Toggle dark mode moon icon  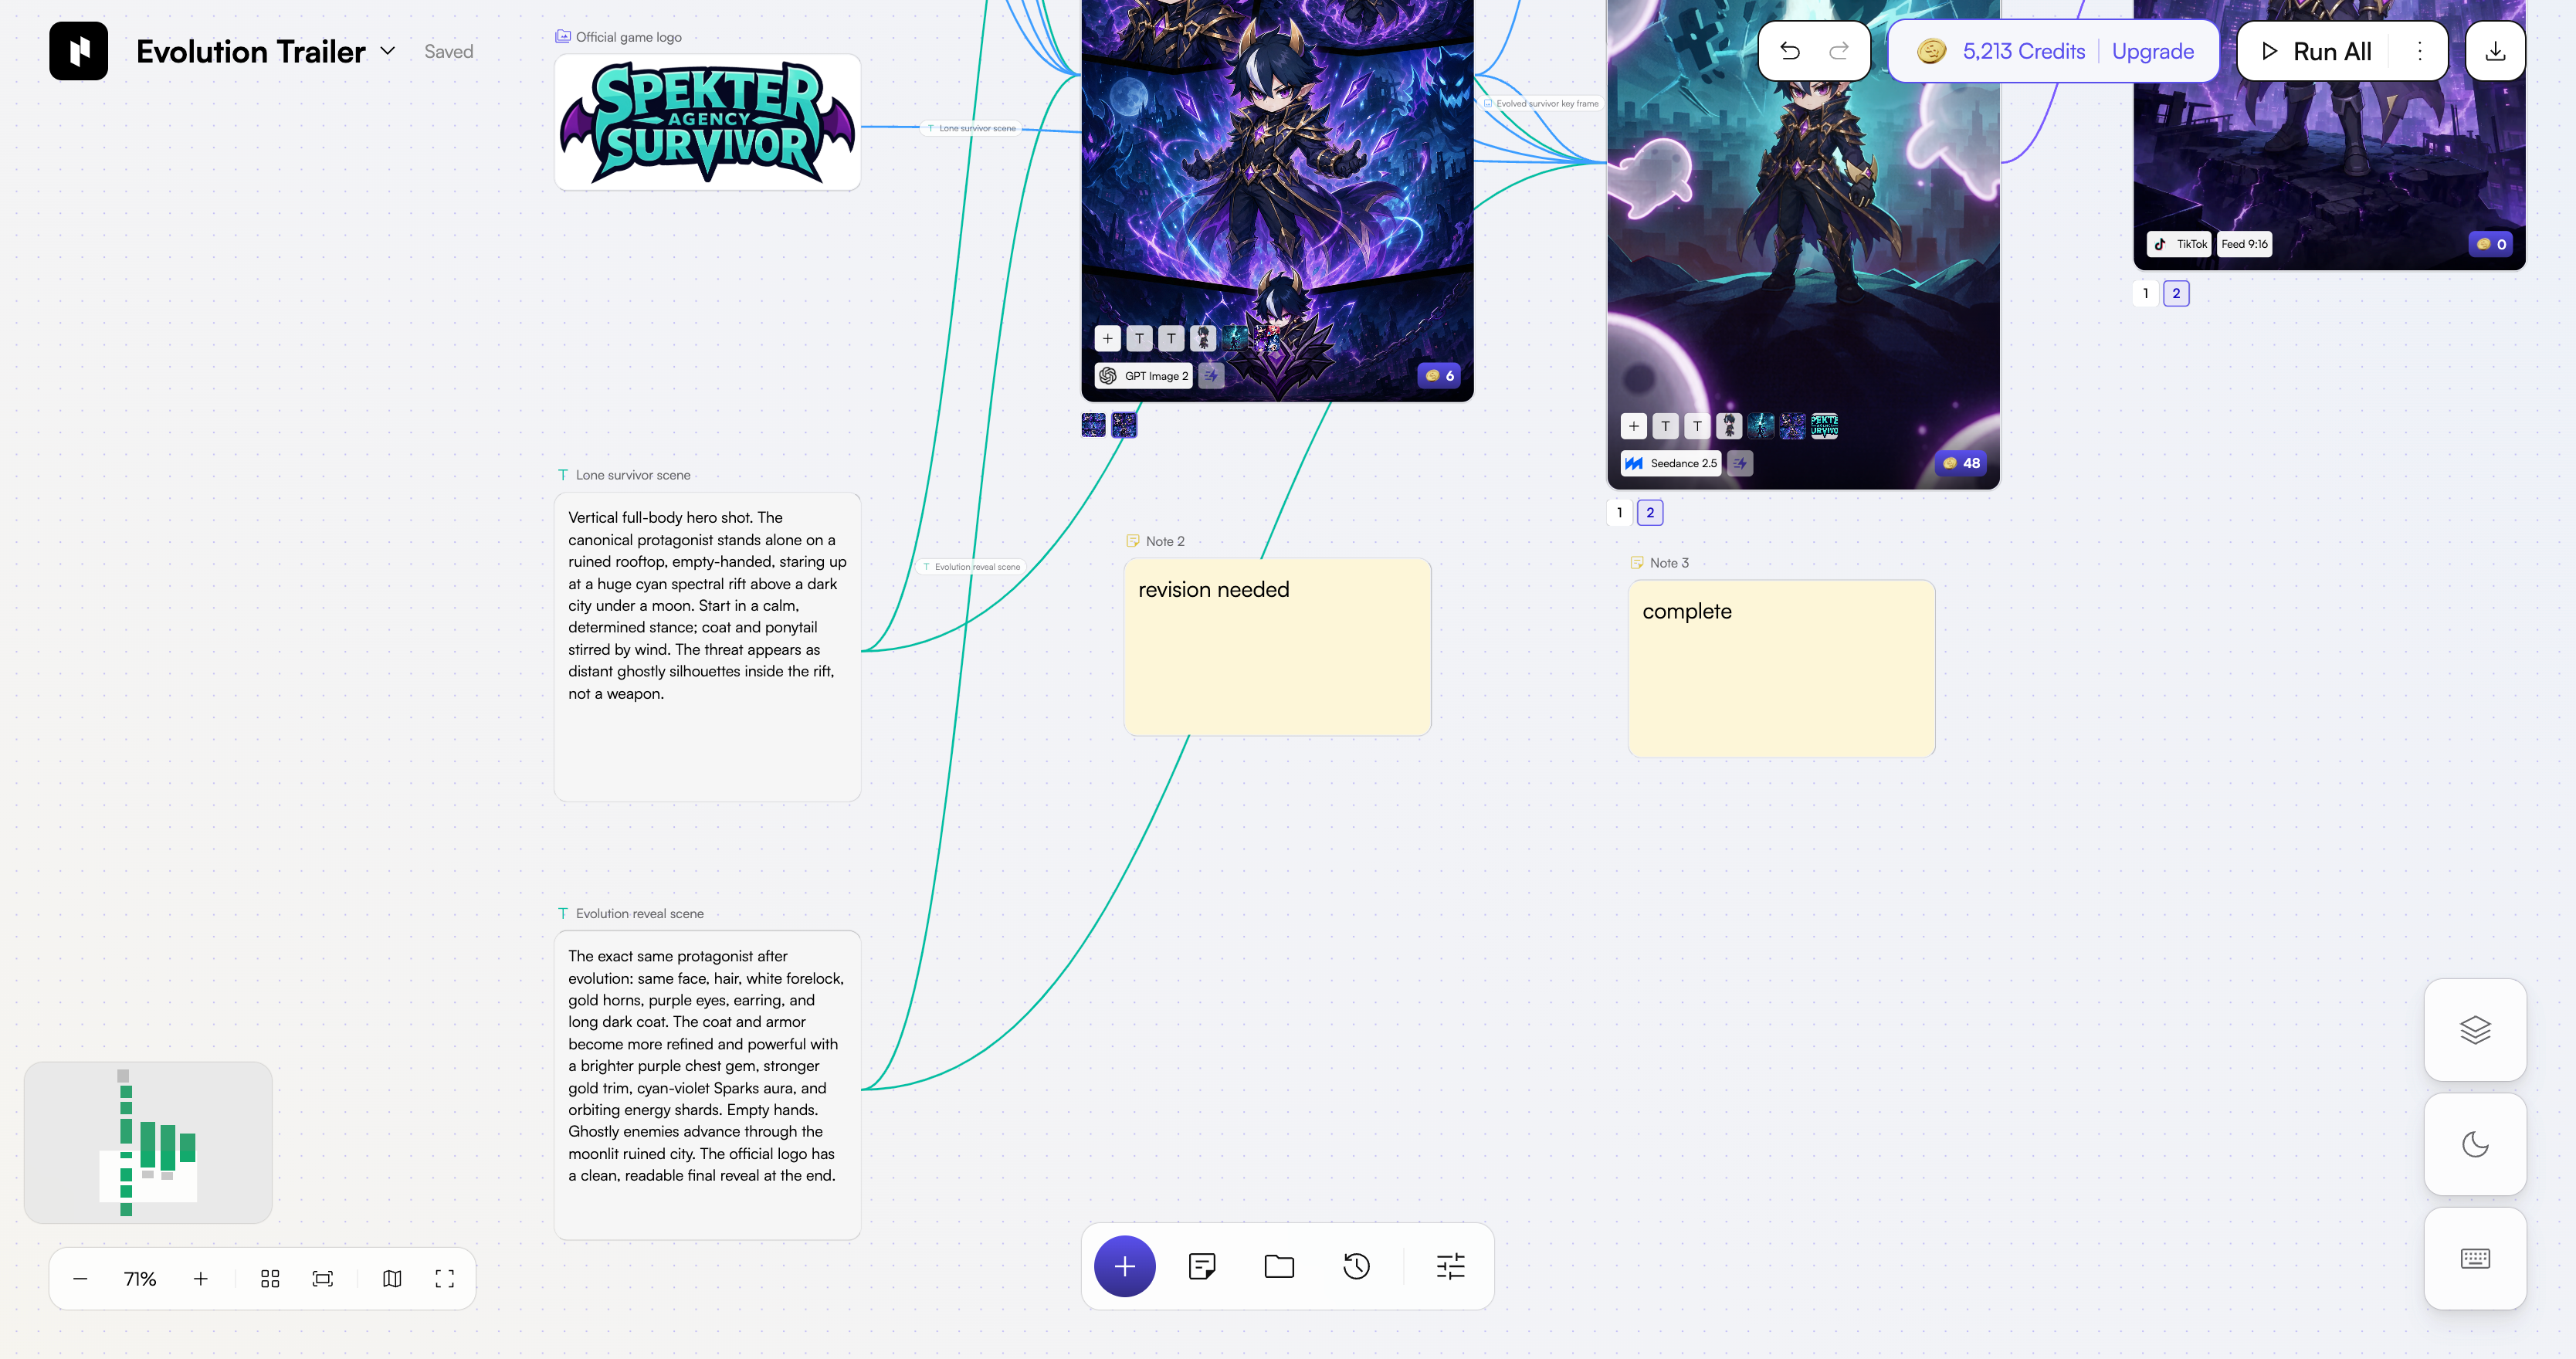point(2475,1144)
